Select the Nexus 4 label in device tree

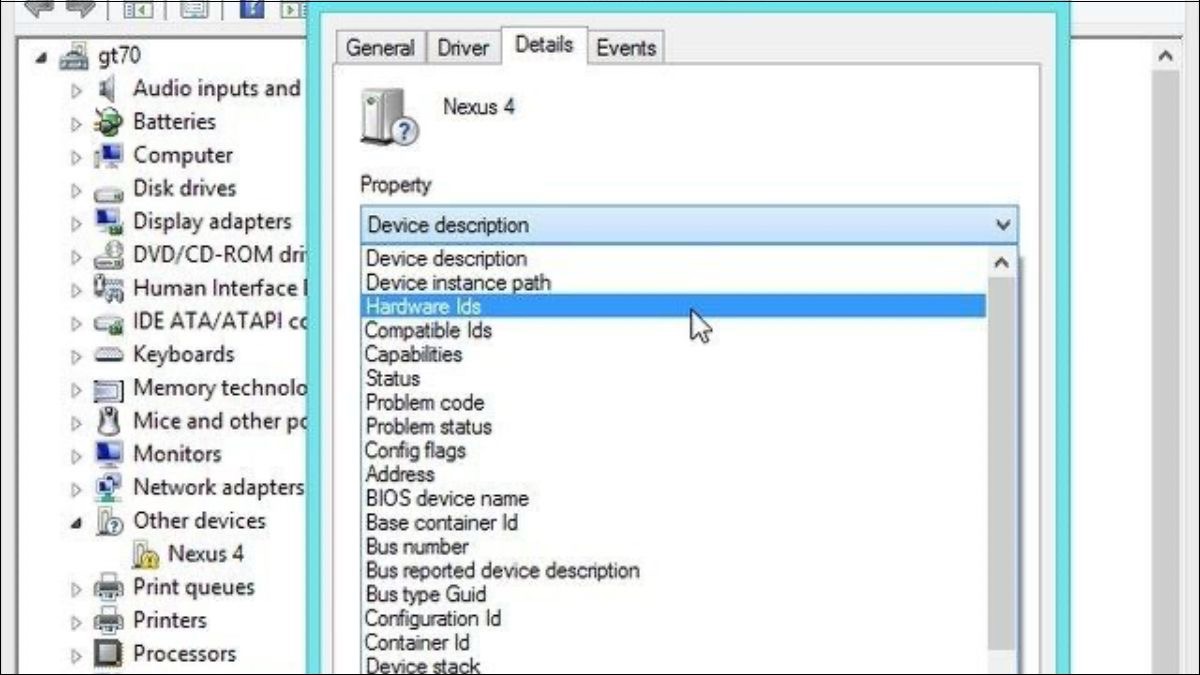pyautogui.click(x=206, y=553)
